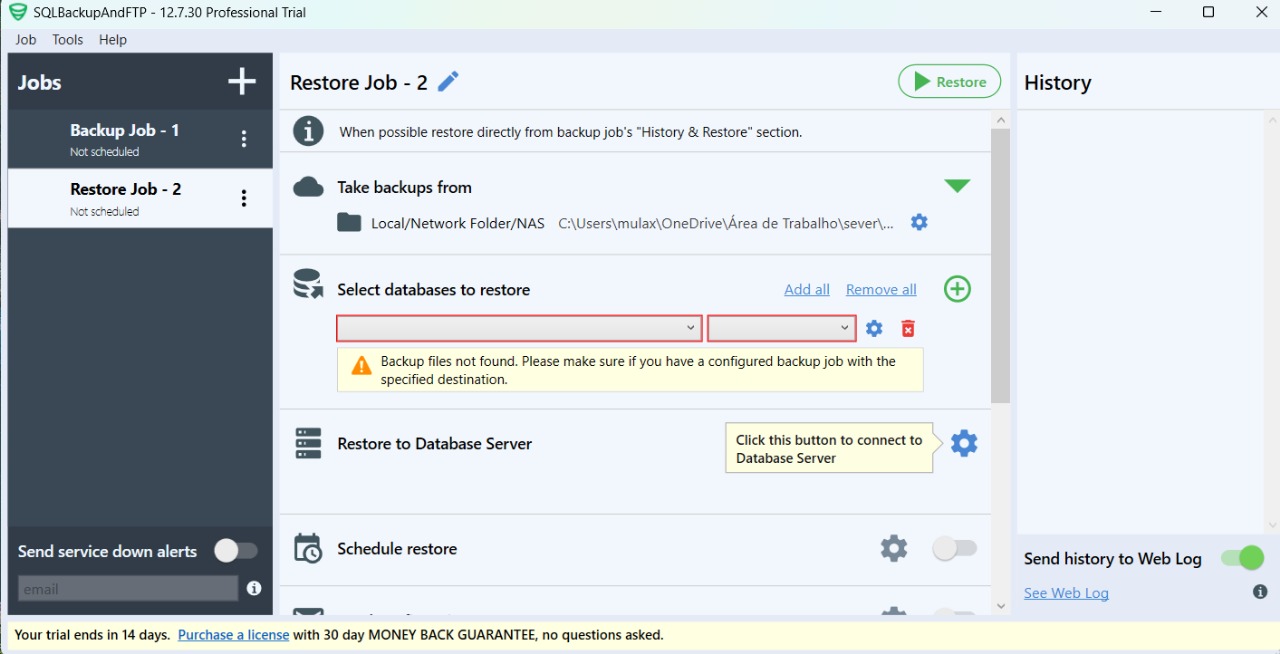1280x654 pixels.
Task: Click the Send service down alerts label
Action: click(x=108, y=551)
